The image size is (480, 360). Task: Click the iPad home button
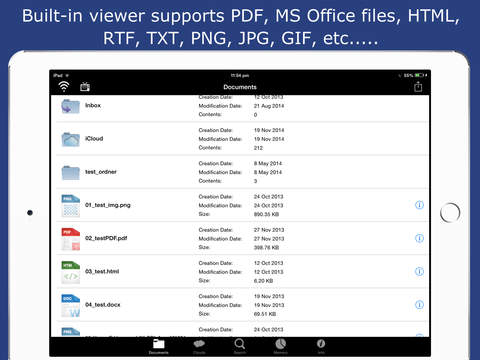(x=450, y=213)
